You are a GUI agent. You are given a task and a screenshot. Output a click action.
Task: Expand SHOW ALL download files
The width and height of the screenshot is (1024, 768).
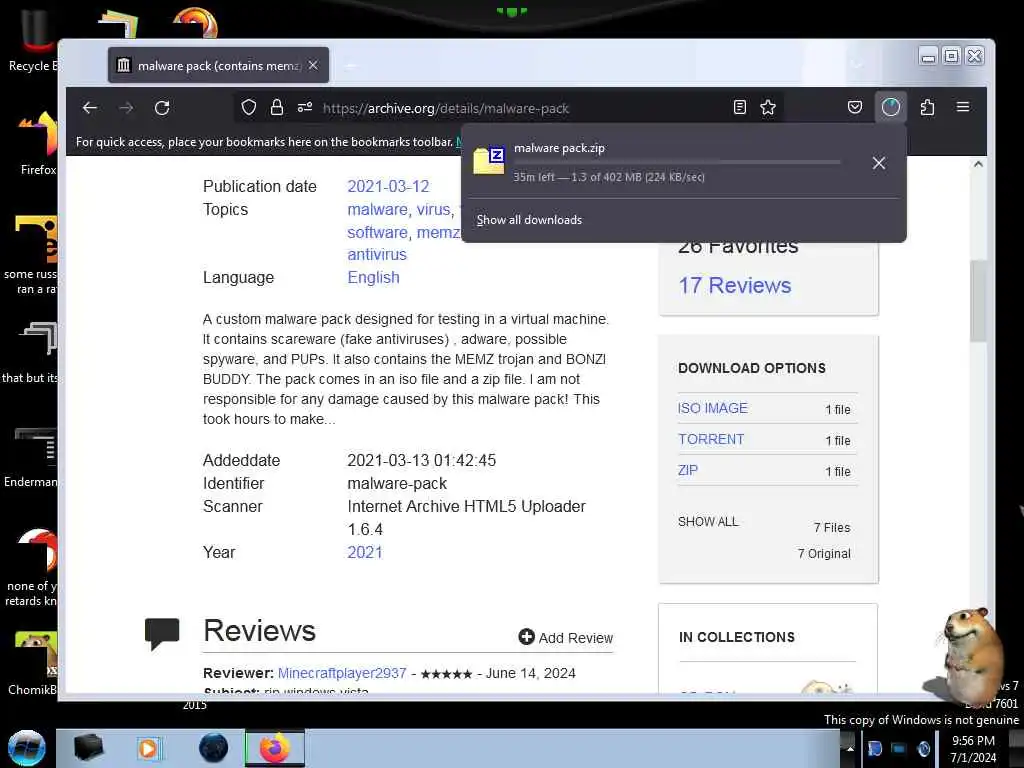pyautogui.click(x=708, y=522)
